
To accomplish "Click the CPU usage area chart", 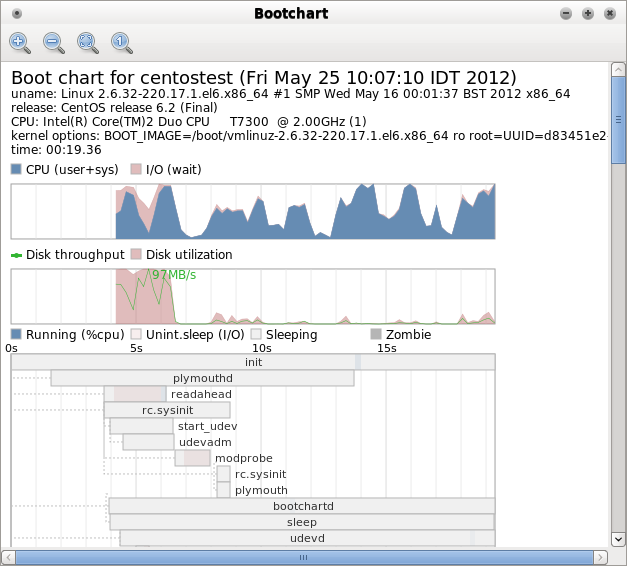I will pos(253,212).
